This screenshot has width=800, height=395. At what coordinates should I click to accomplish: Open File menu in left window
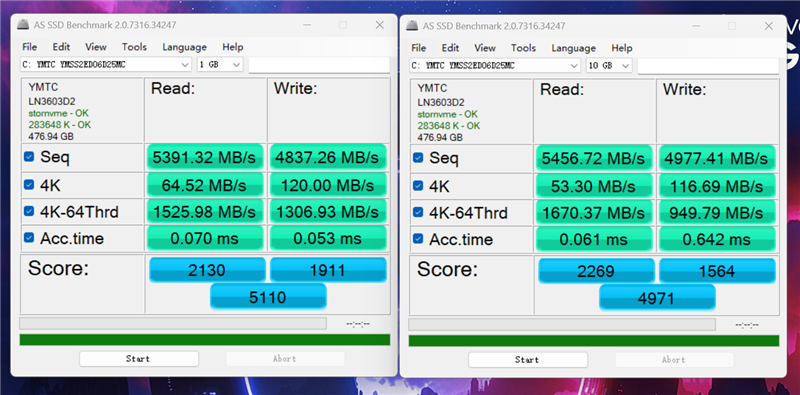30,47
